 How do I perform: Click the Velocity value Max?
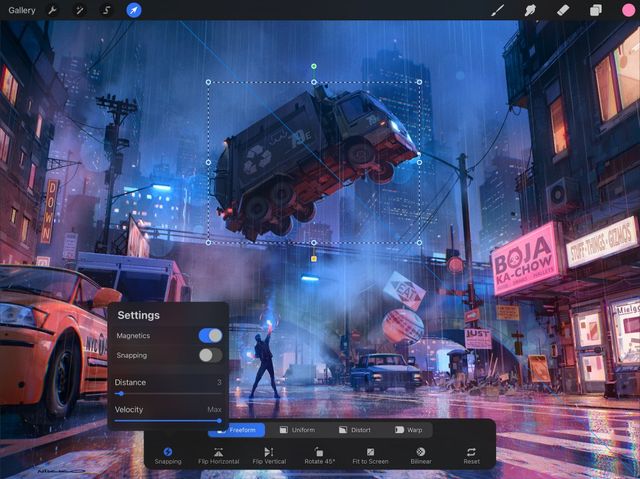click(x=214, y=409)
